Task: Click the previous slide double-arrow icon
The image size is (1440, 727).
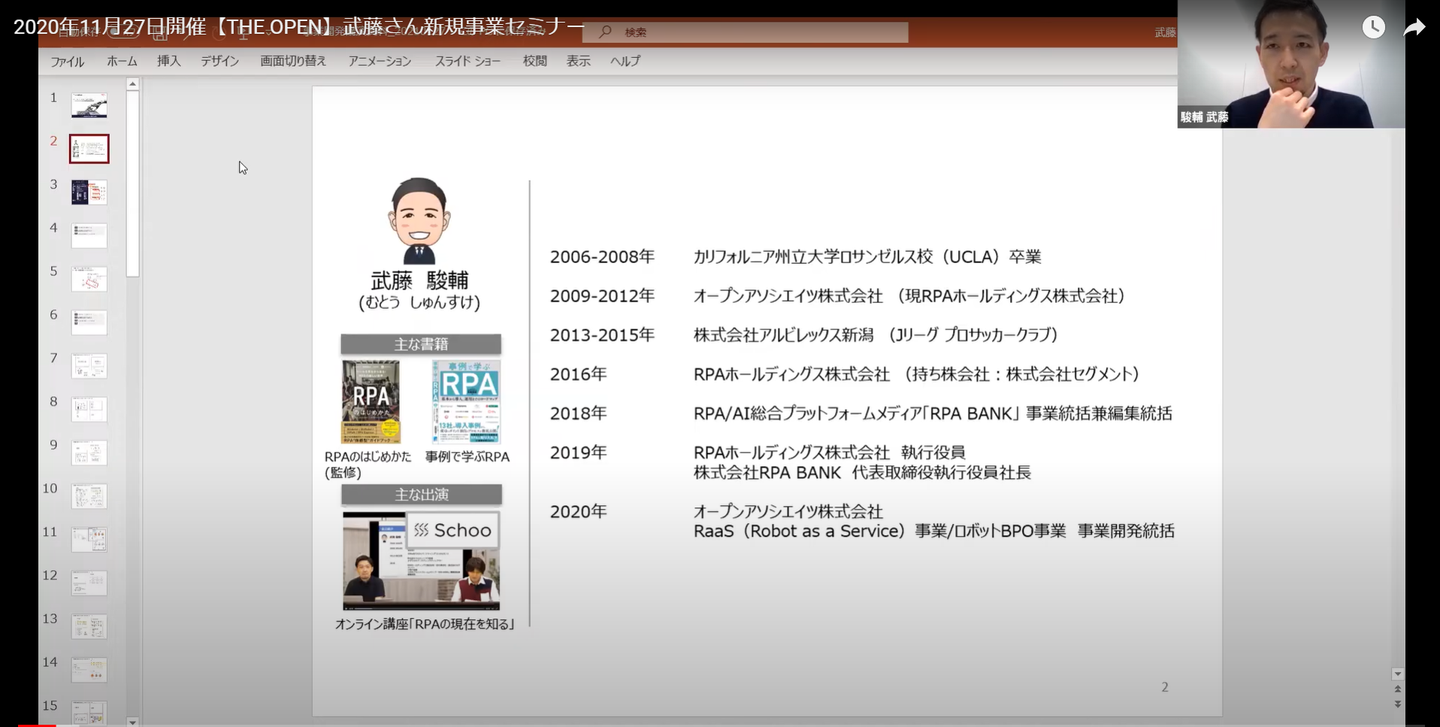Action: 1398,690
